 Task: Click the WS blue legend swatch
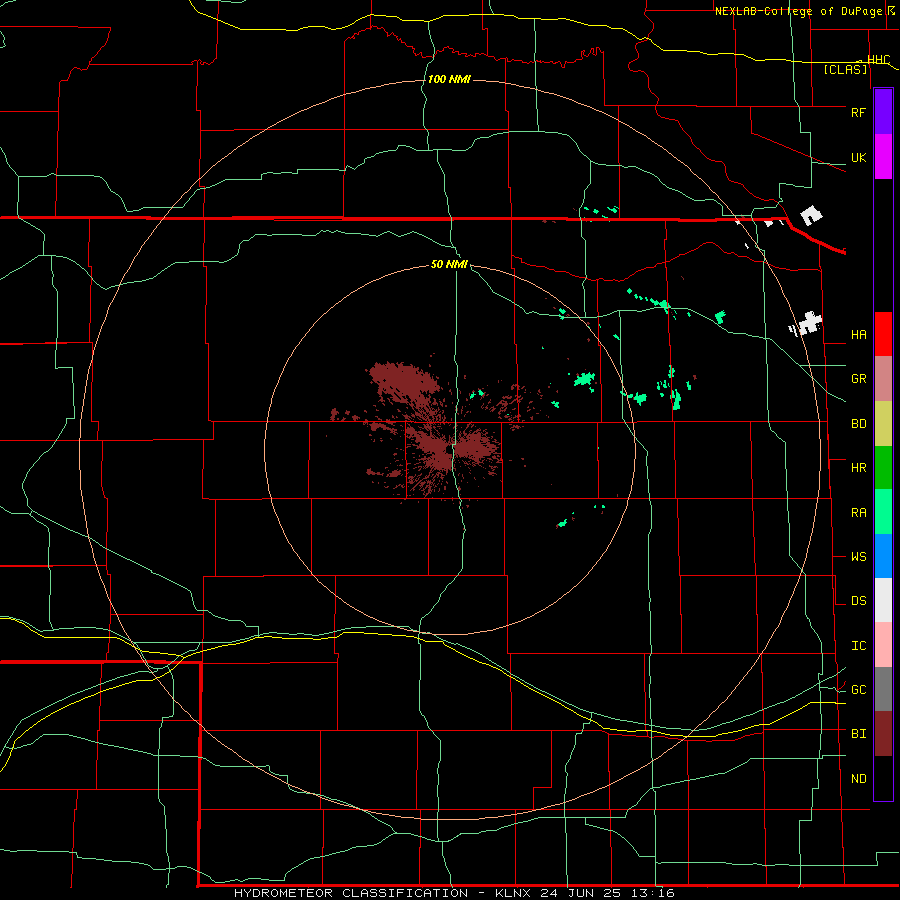point(883,556)
